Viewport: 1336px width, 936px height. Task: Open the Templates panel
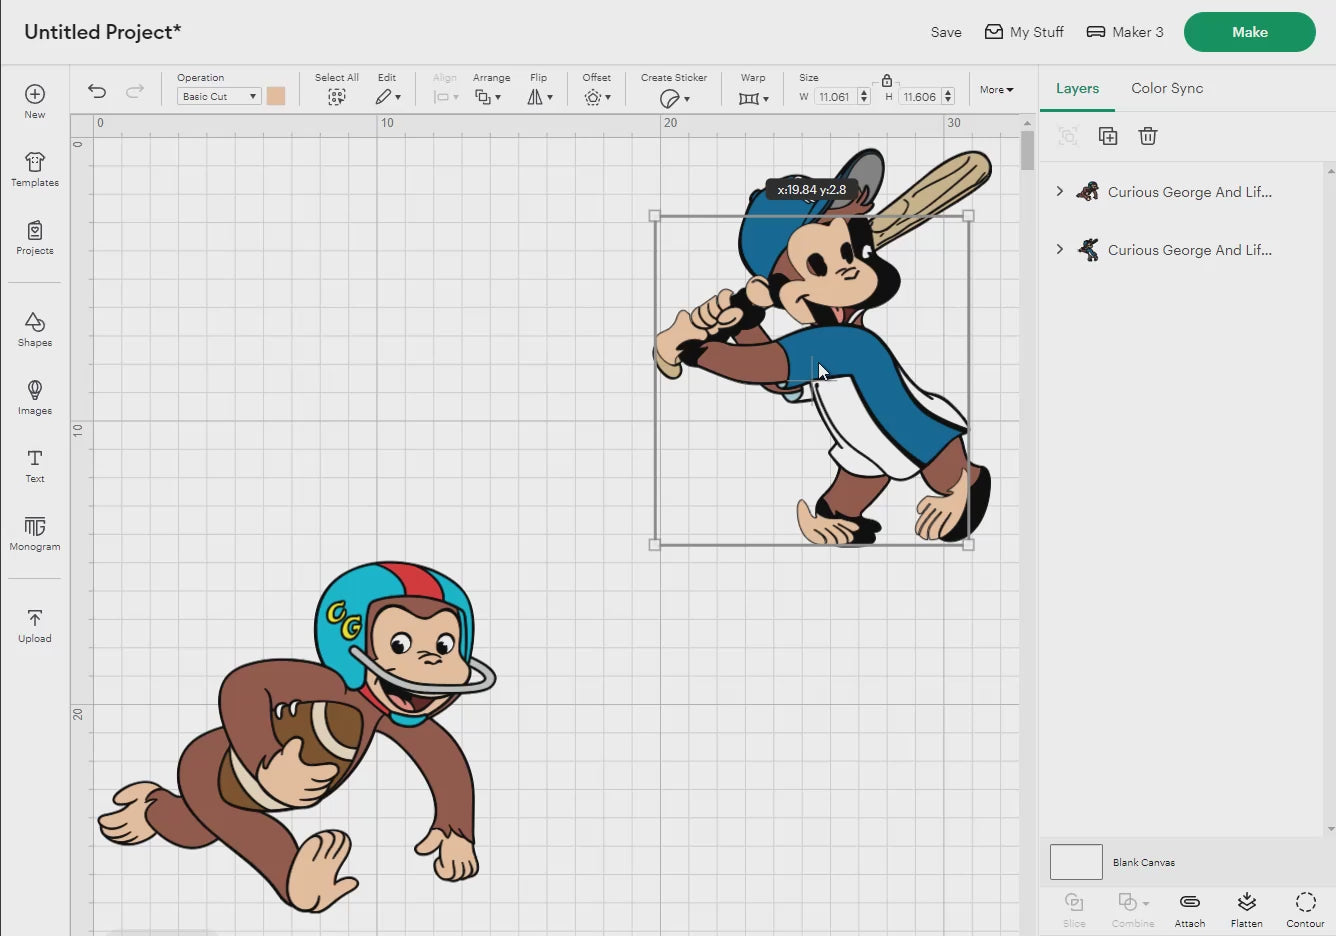point(35,169)
